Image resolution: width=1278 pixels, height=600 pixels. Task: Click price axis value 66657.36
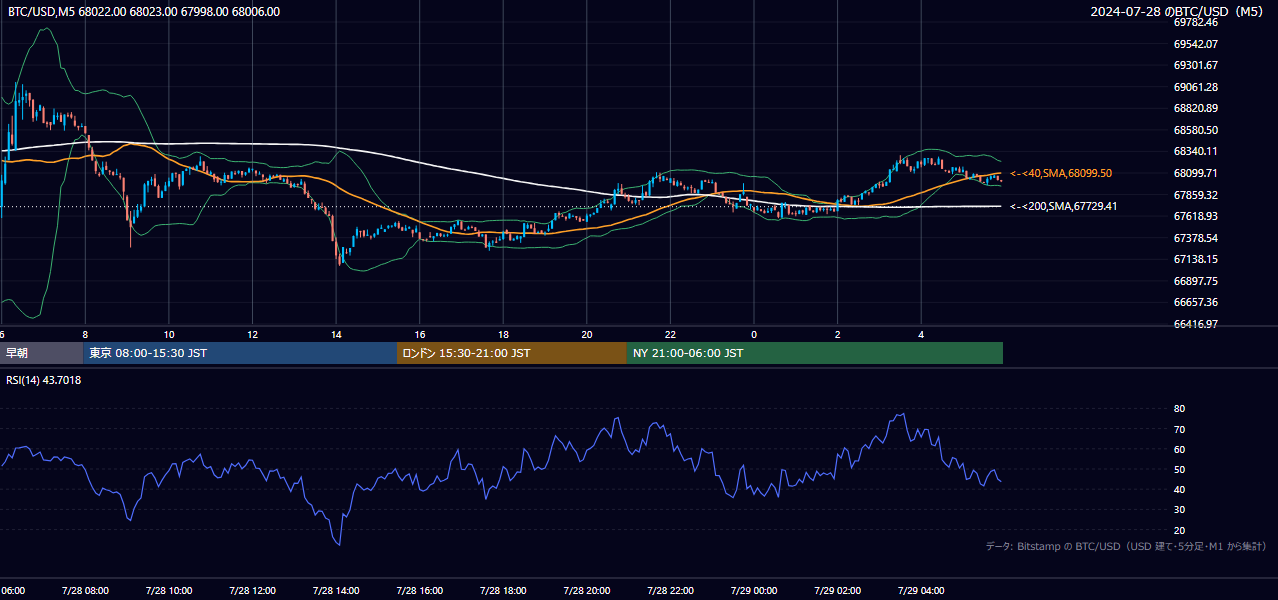click(1195, 302)
